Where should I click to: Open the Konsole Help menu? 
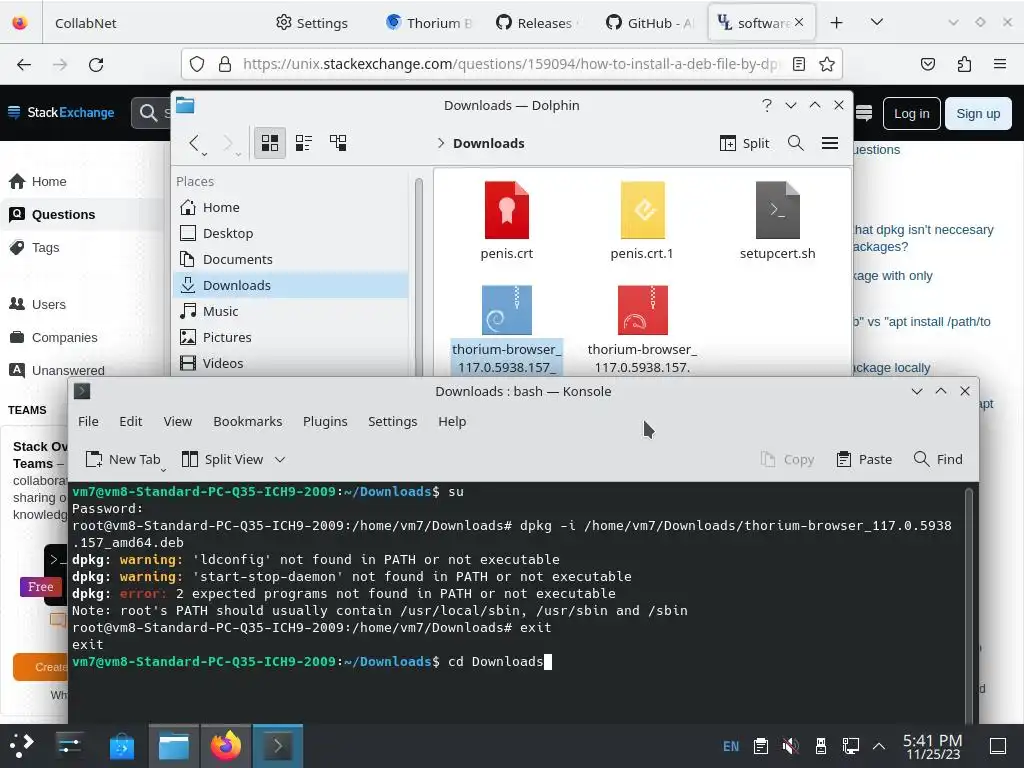tap(452, 421)
